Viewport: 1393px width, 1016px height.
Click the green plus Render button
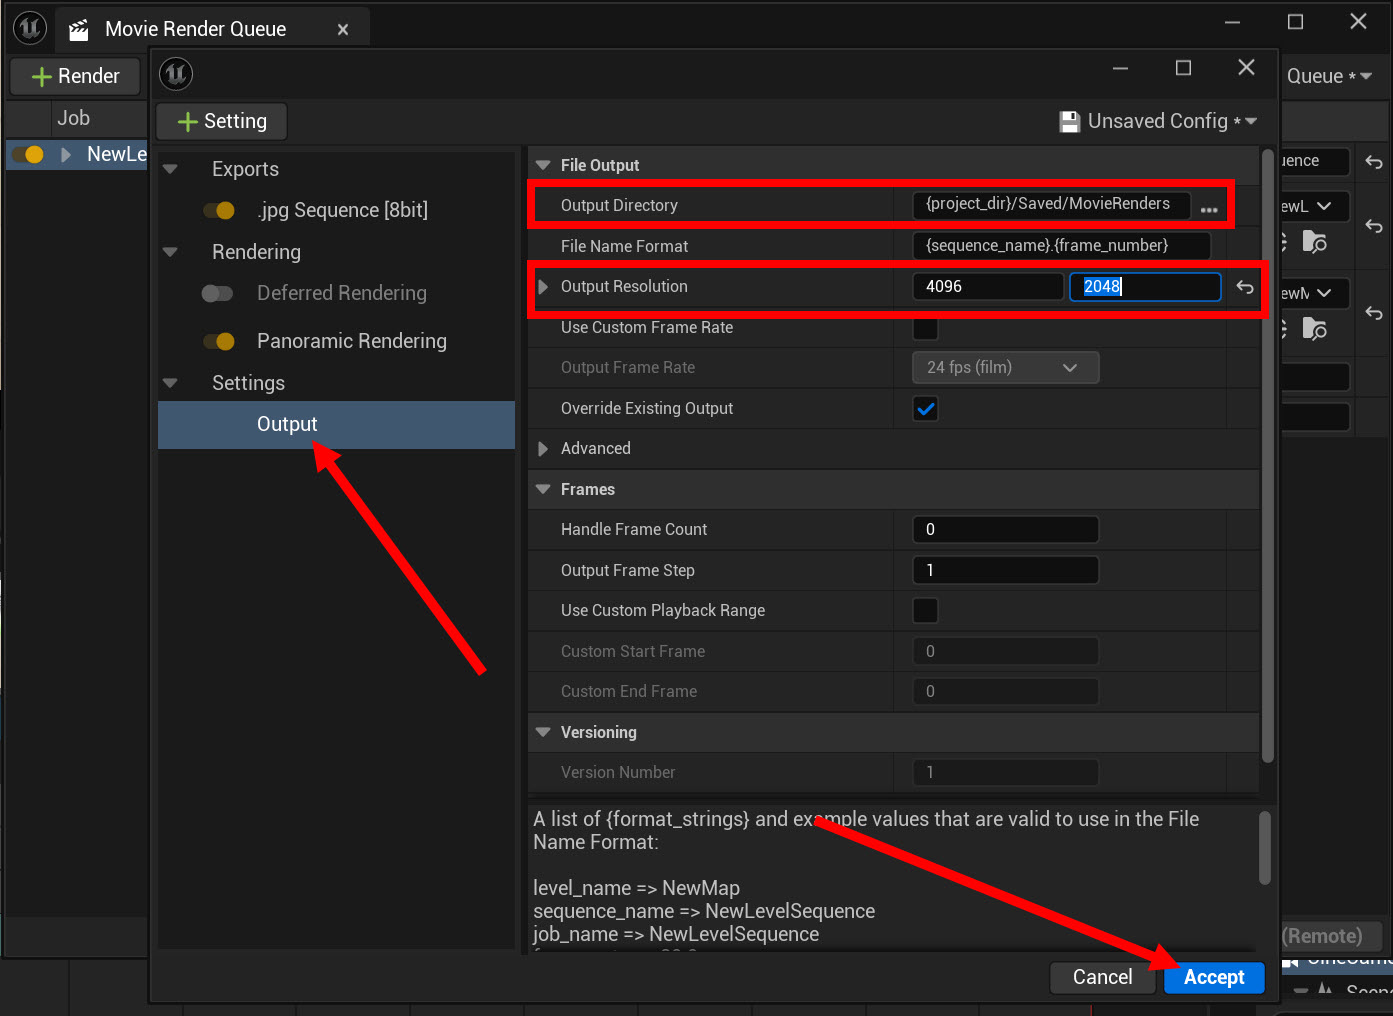point(76,76)
